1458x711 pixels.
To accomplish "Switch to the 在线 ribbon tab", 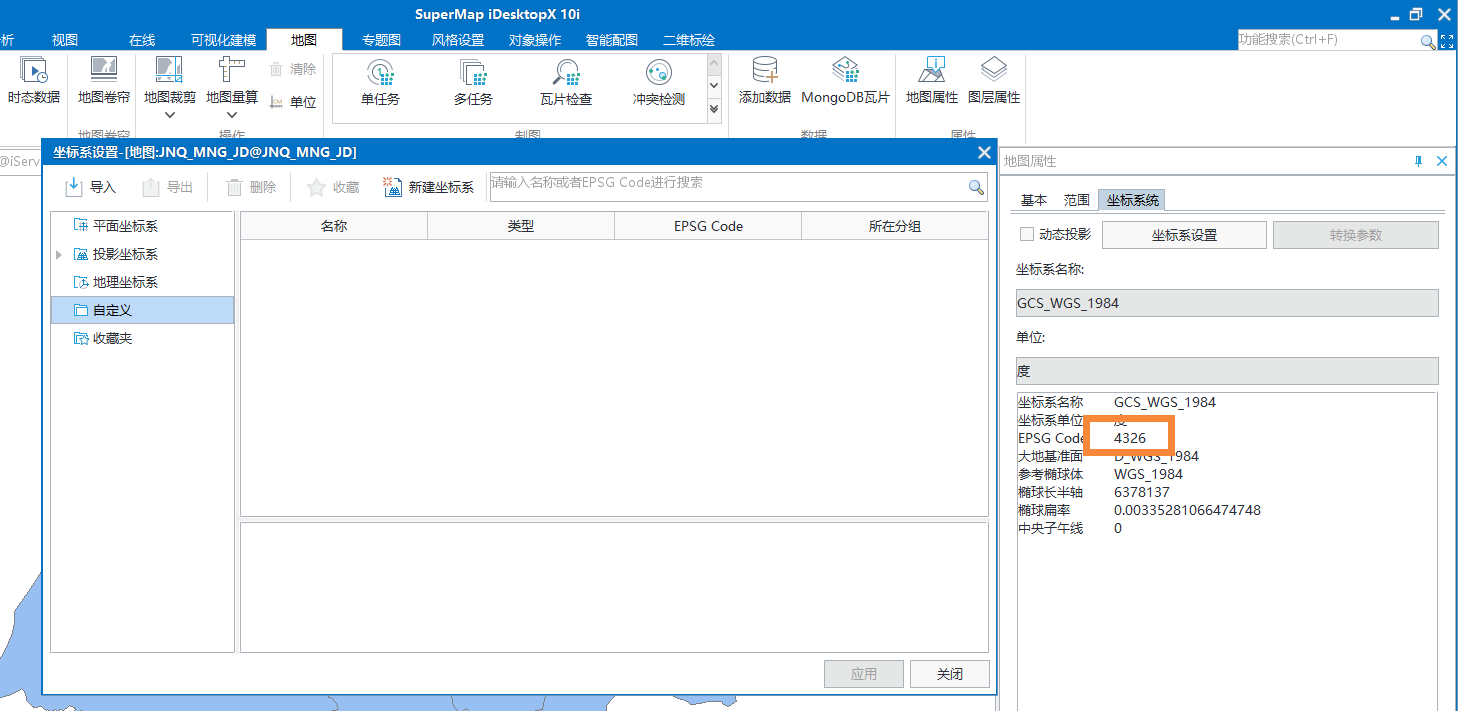I will pos(142,40).
